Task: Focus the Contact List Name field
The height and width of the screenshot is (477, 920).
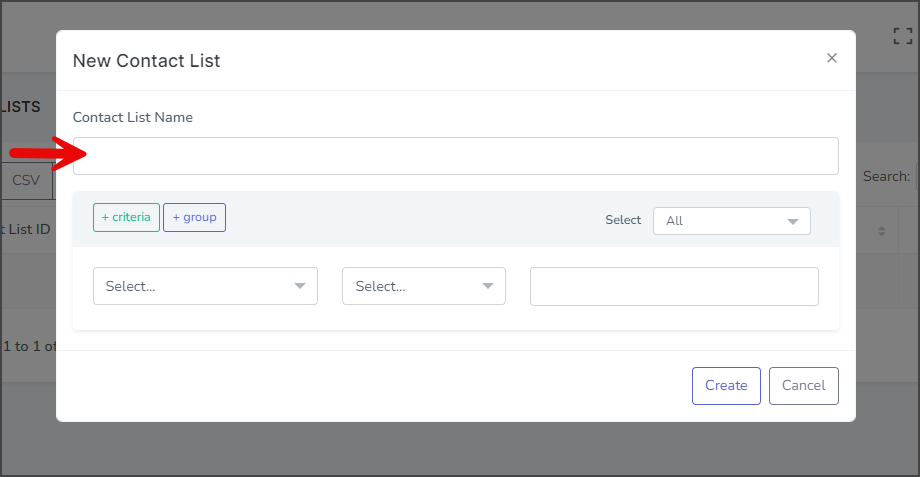Action: [455, 156]
